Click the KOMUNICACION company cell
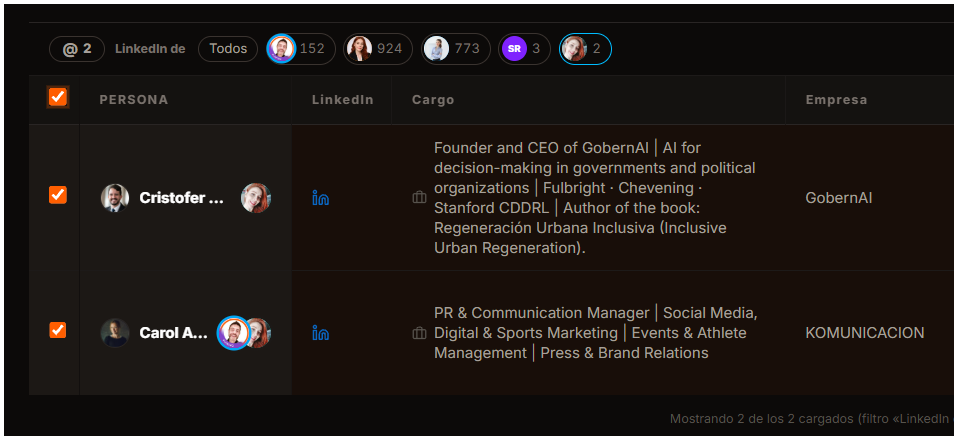The height and width of the screenshot is (440, 958). (x=865, y=333)
